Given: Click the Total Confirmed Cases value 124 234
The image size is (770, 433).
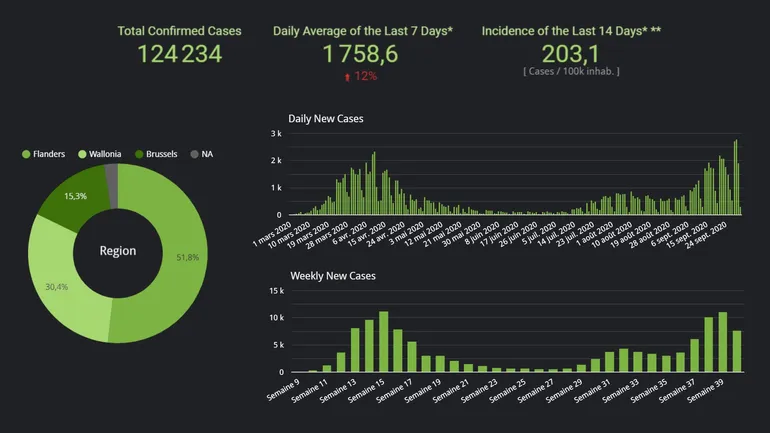Looking at the screenshot, I should click(x=179, y=54).
